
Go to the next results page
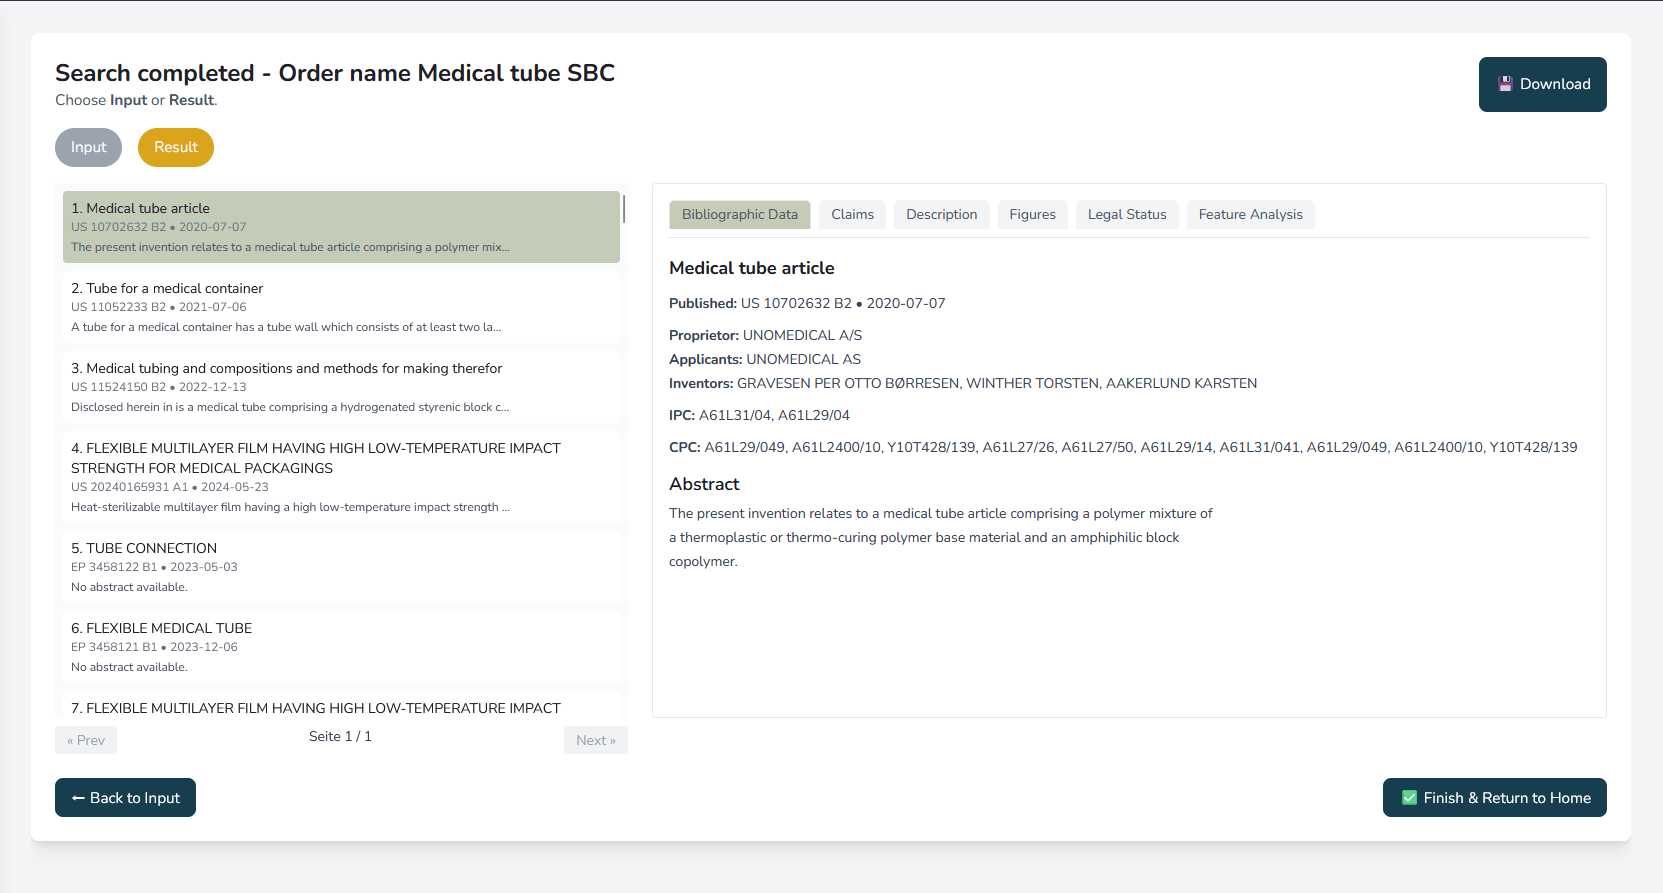[595, 740]
